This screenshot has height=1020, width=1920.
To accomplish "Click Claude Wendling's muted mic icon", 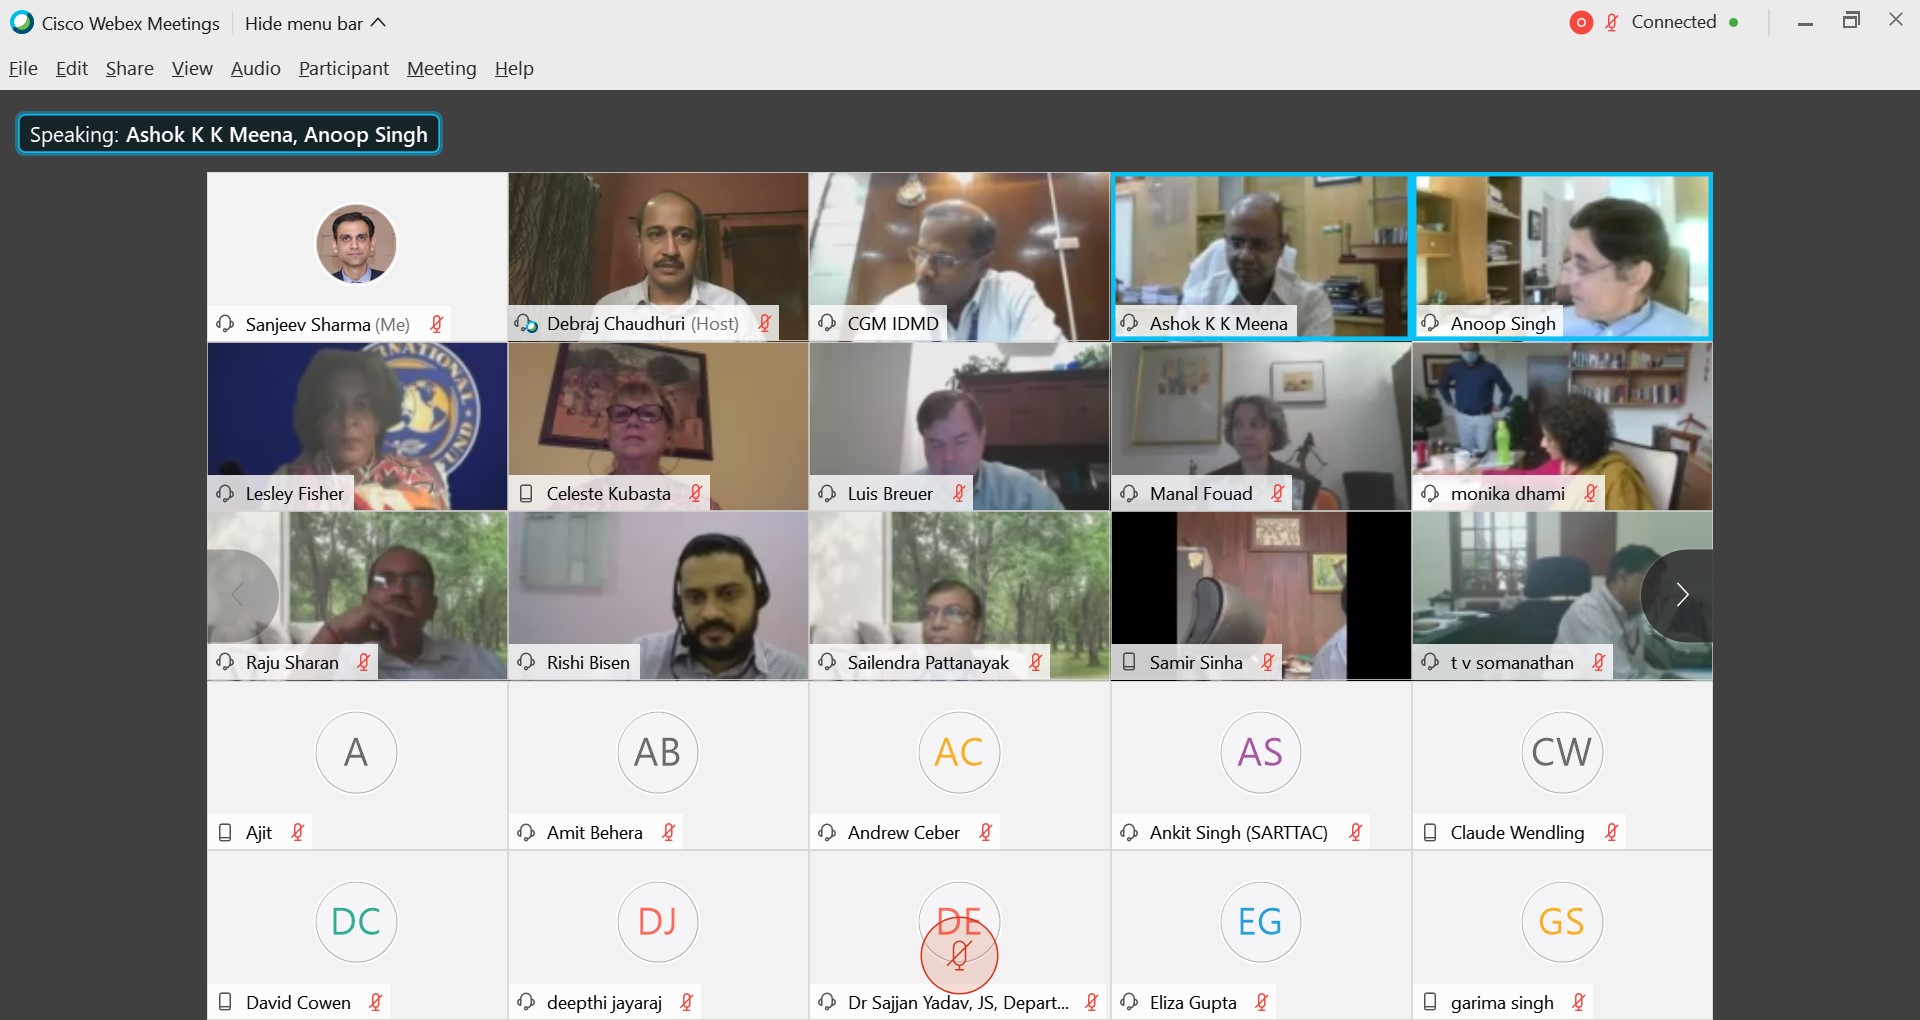I will point(1612,832).
